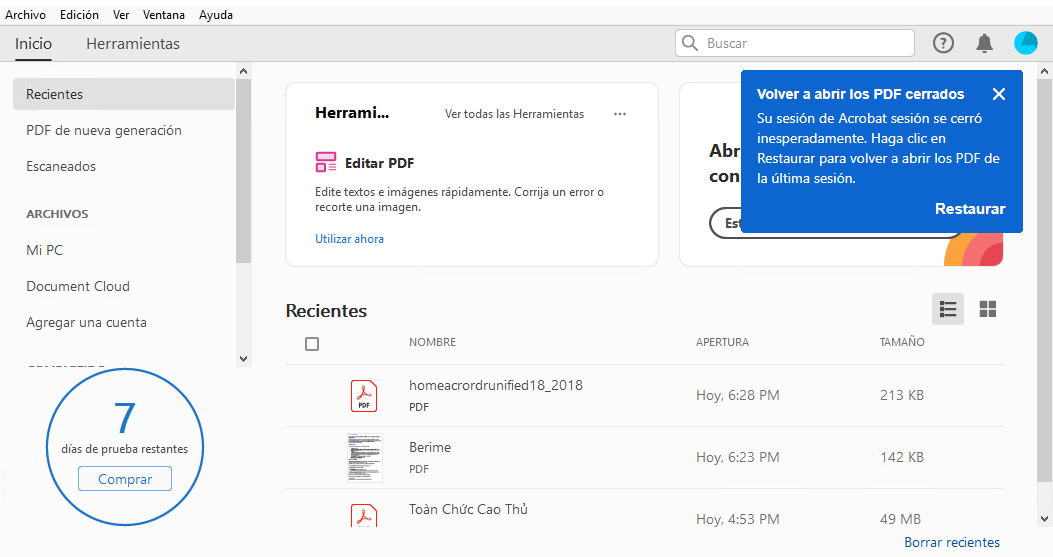Click the Restaurar button

970,209
